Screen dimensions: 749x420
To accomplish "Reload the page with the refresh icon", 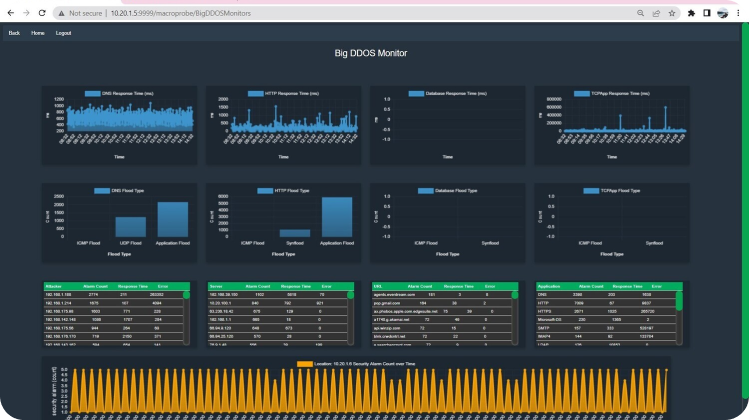I will [40, 14].
